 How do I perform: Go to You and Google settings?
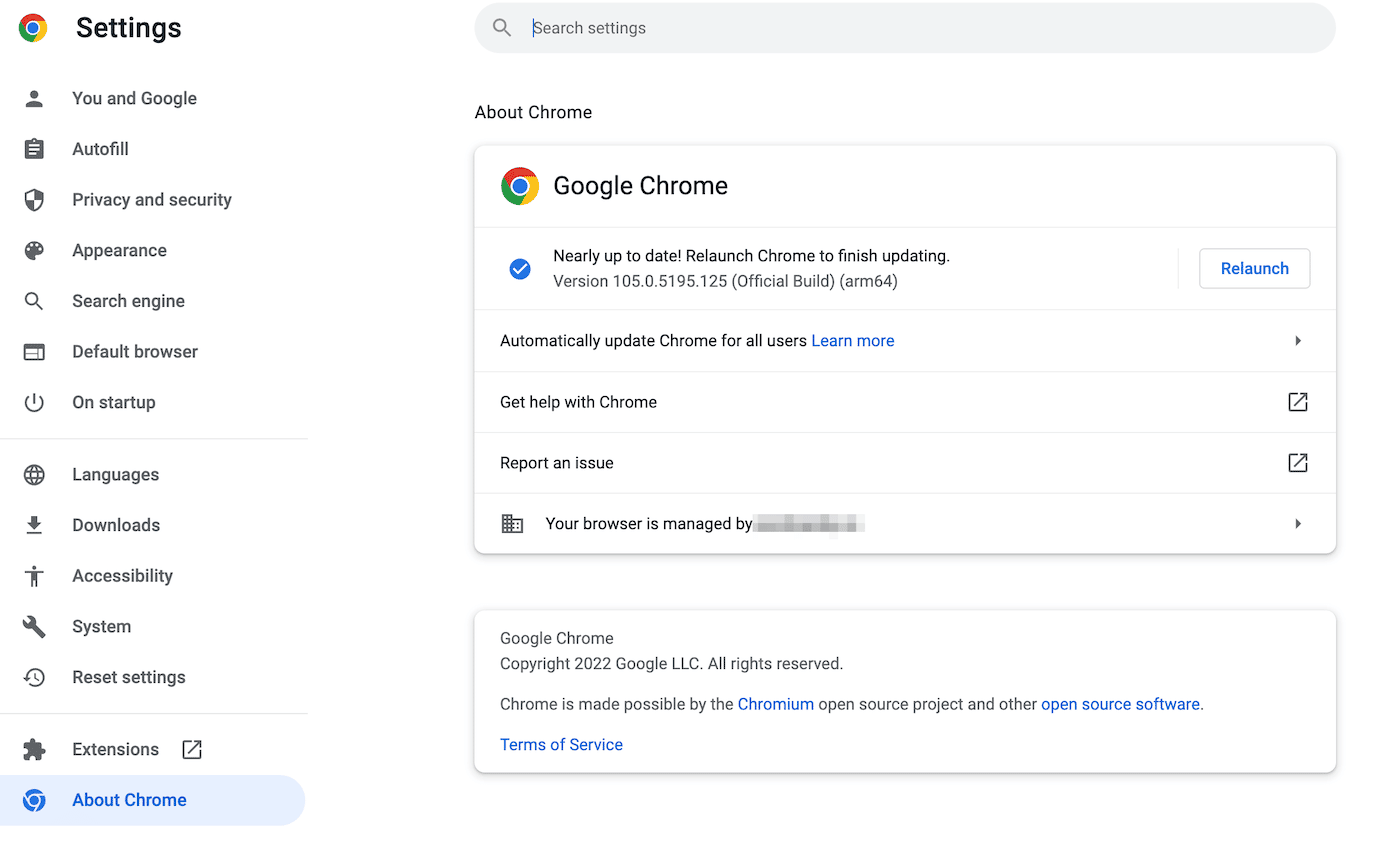click(133, 98)
